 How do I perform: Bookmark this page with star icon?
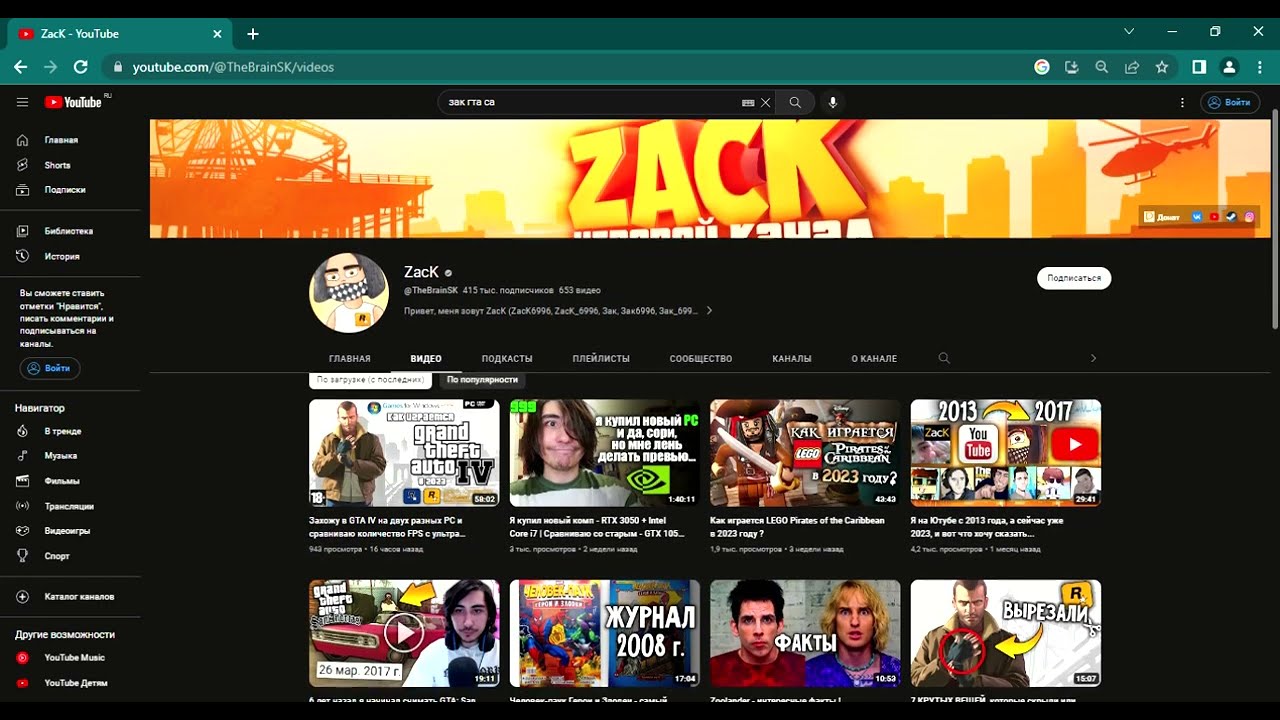point(1162,67)
